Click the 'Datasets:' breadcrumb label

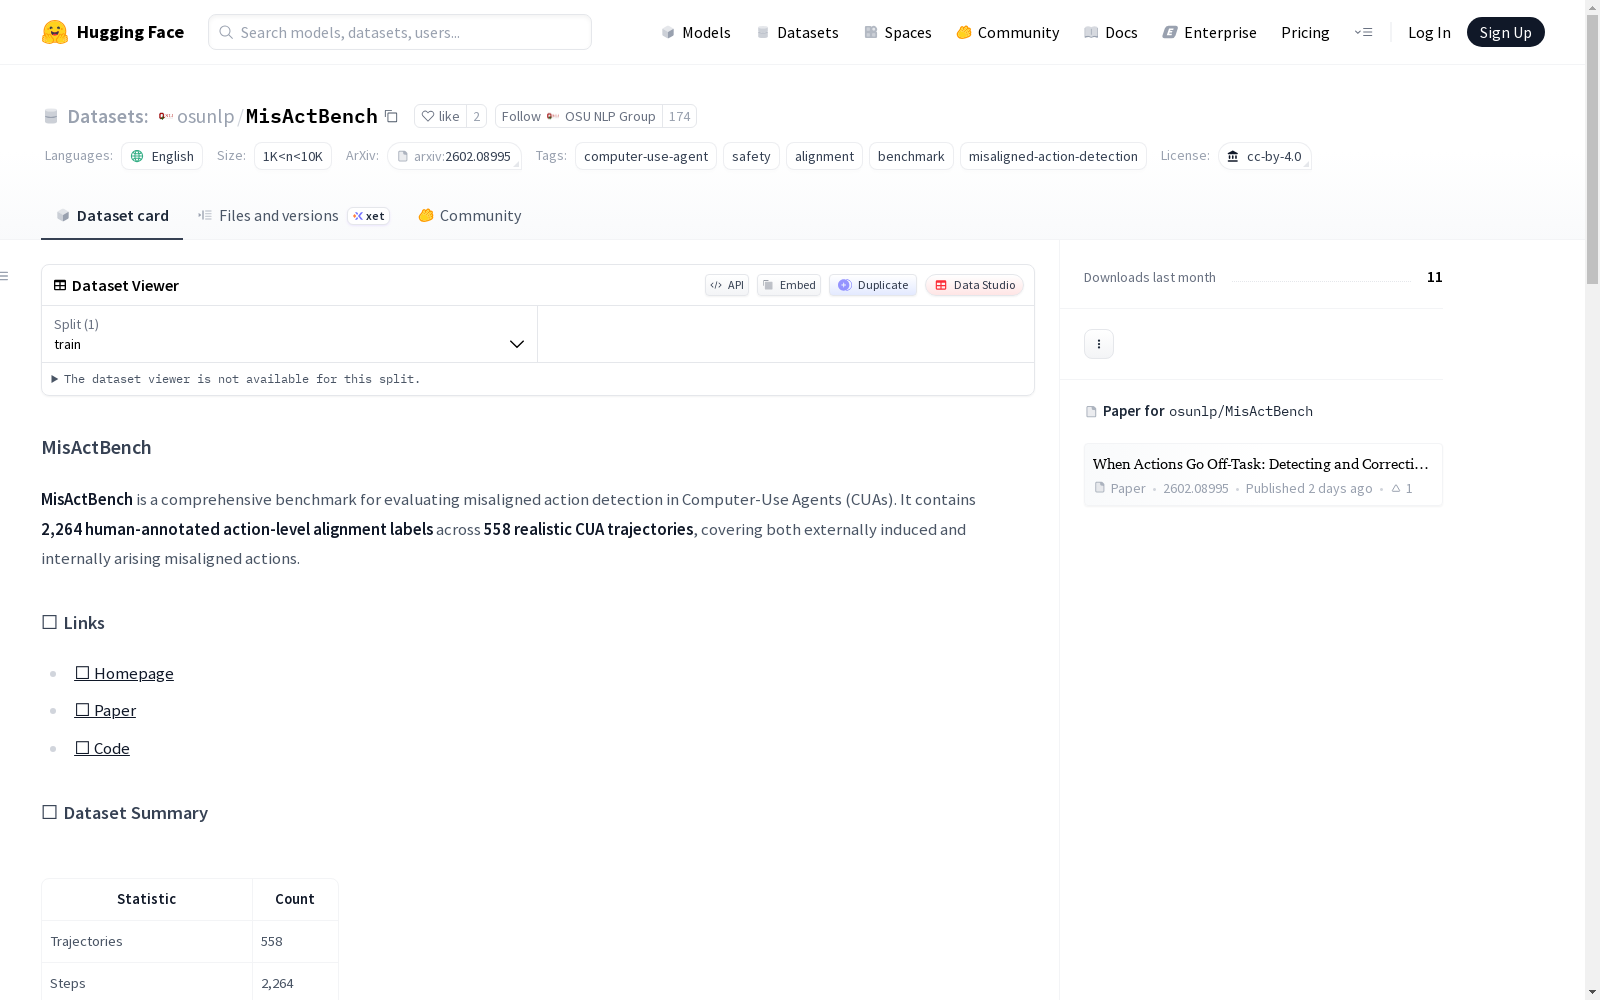[108, 116]
